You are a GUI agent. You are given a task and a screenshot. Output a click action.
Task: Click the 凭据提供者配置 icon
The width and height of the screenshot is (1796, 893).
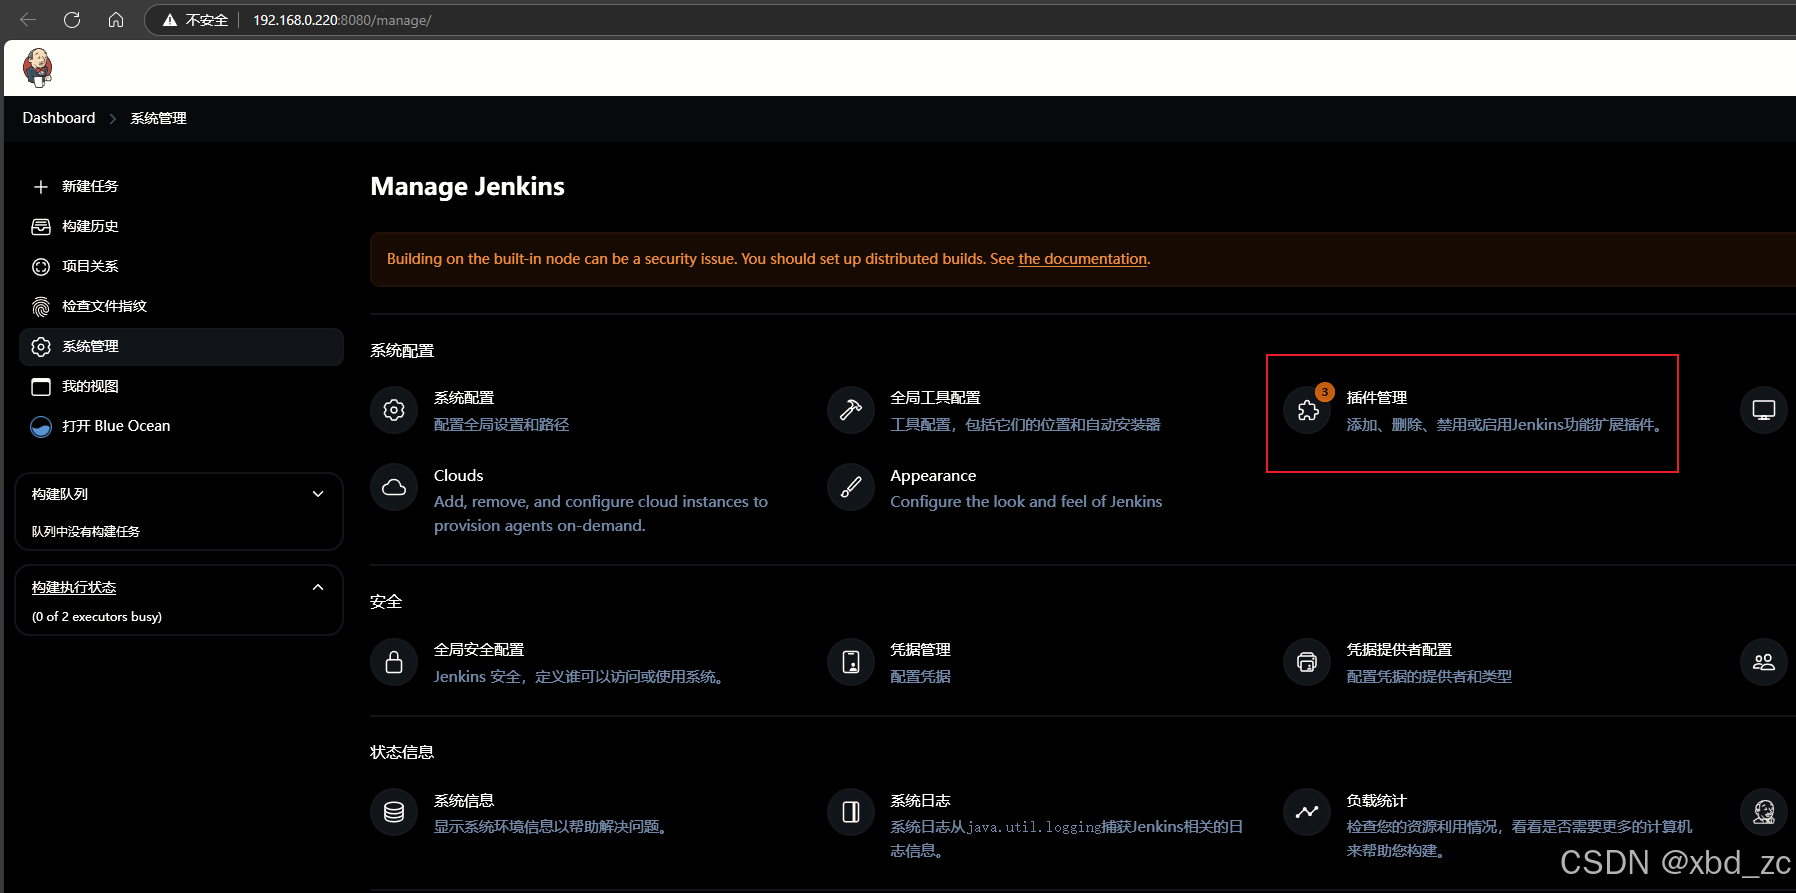click(x=1307, y=662)
